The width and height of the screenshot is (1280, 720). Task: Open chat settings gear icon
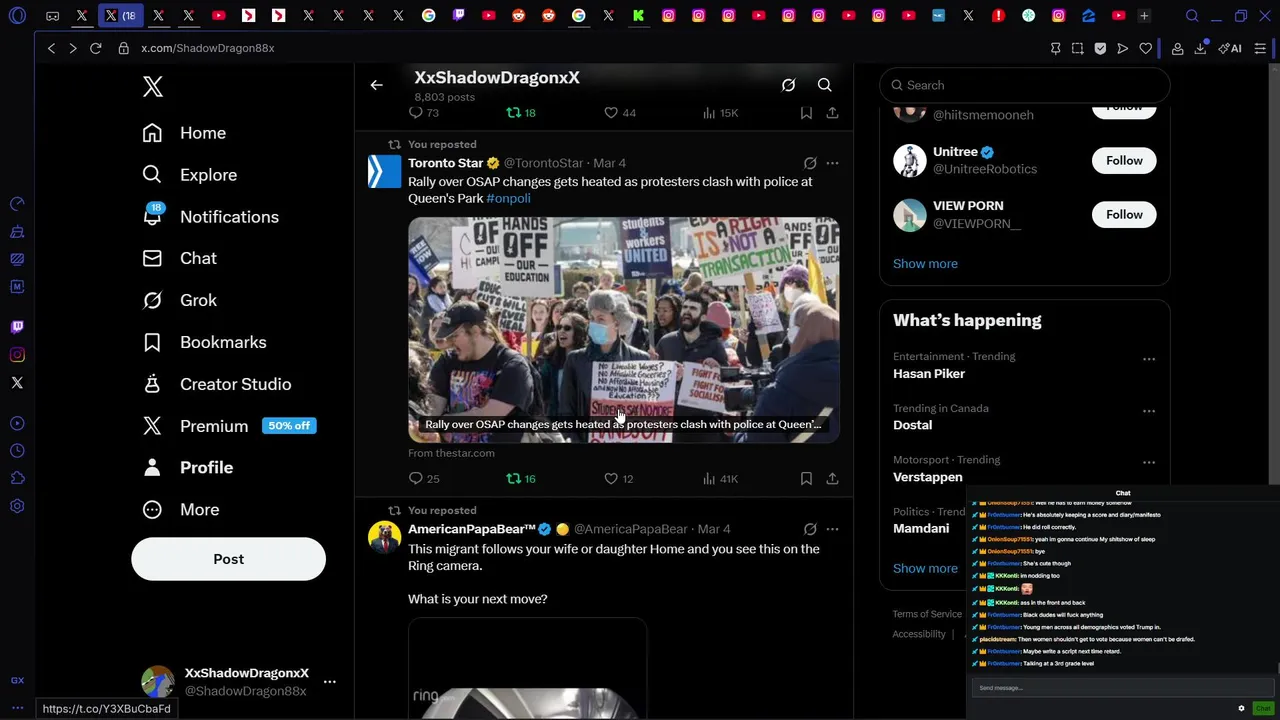click(1241, 708)
